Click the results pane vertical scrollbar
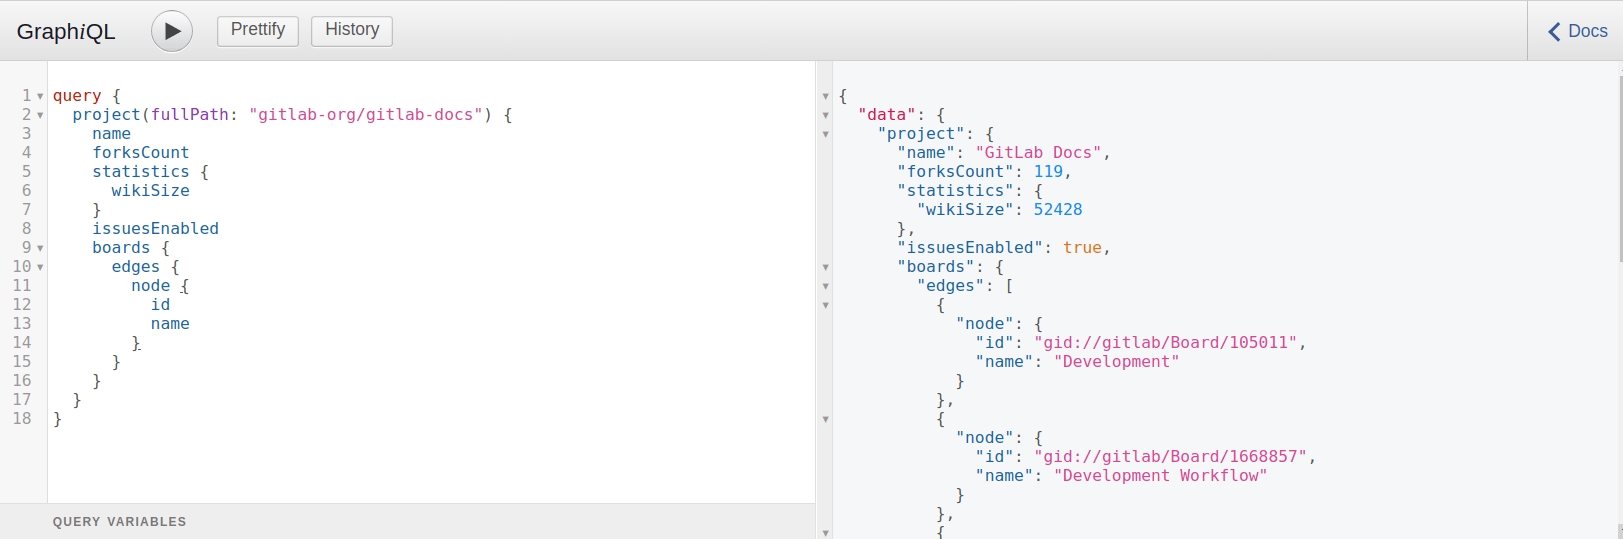This screenshot has width=1623, height=539. [x=1619, y=300]
